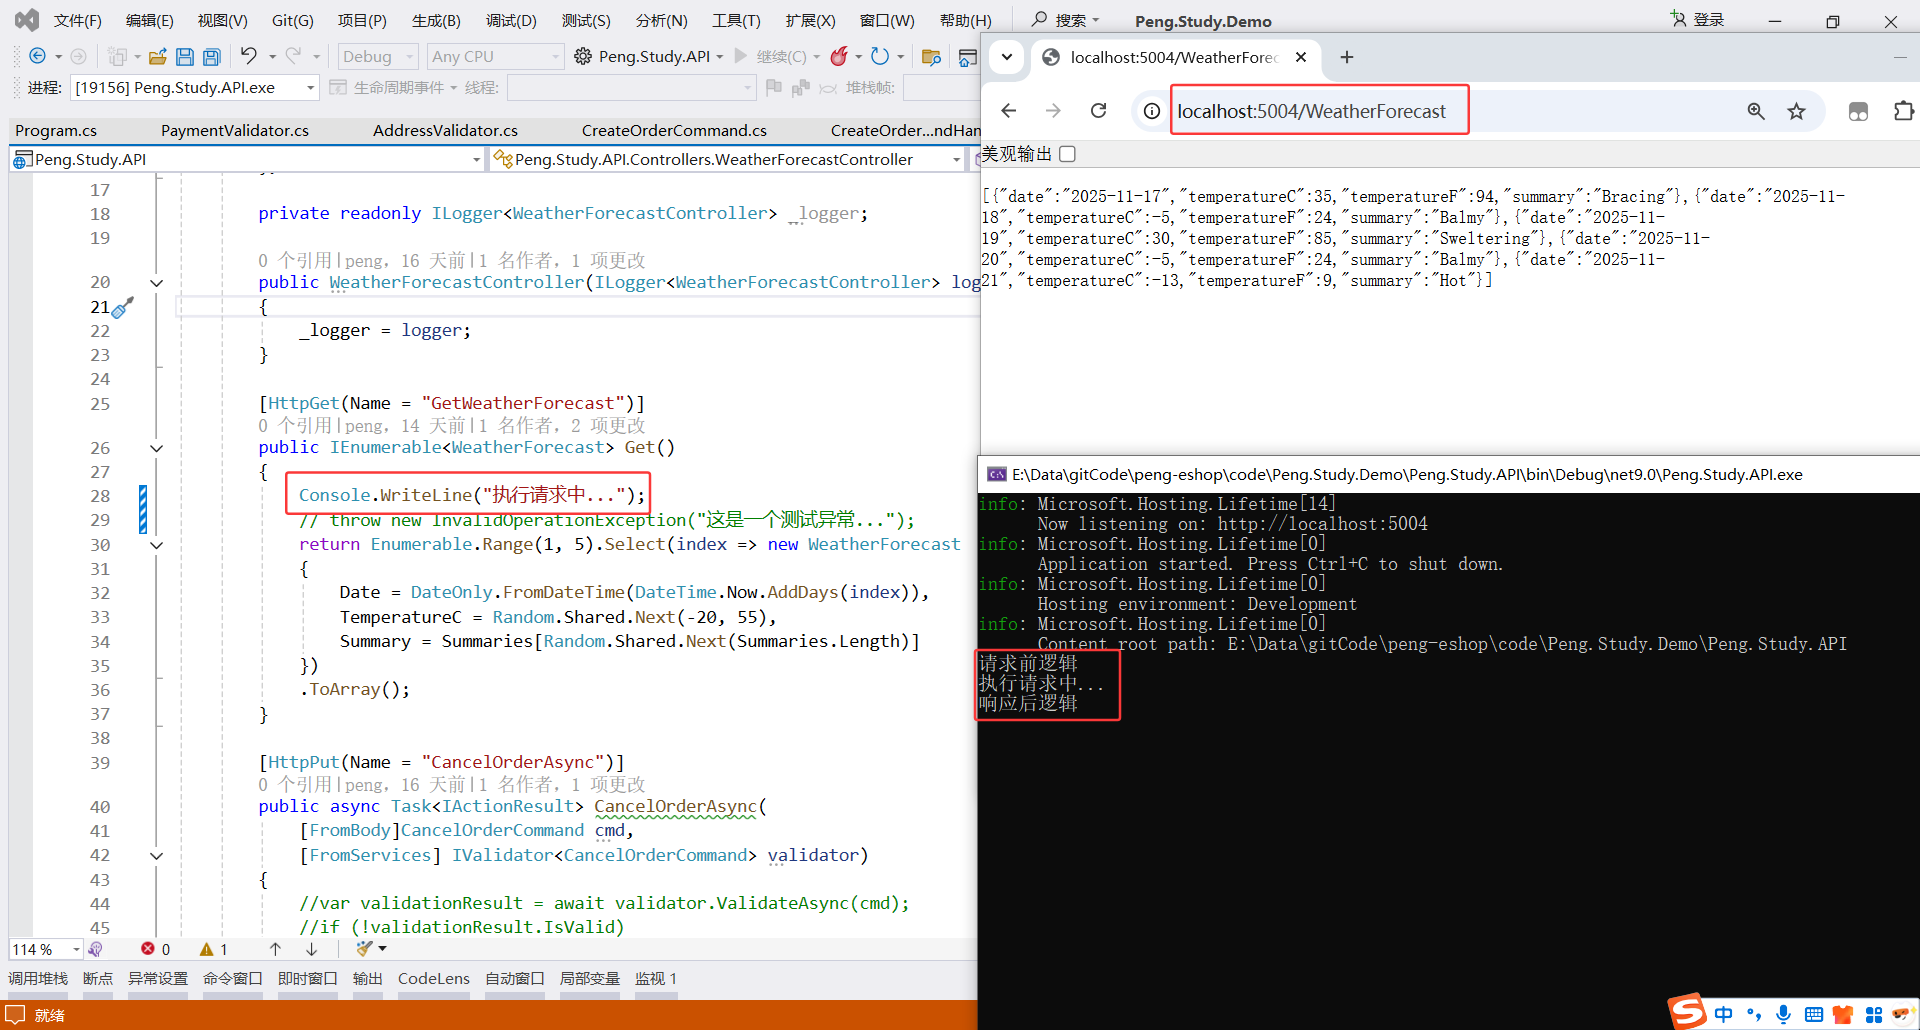Image resolution: width=1920 pixels, height=1030 pixels.
Task: Open the process selector dropdown showing Peng.Study.API.exe
Action: tap(194, 88)
